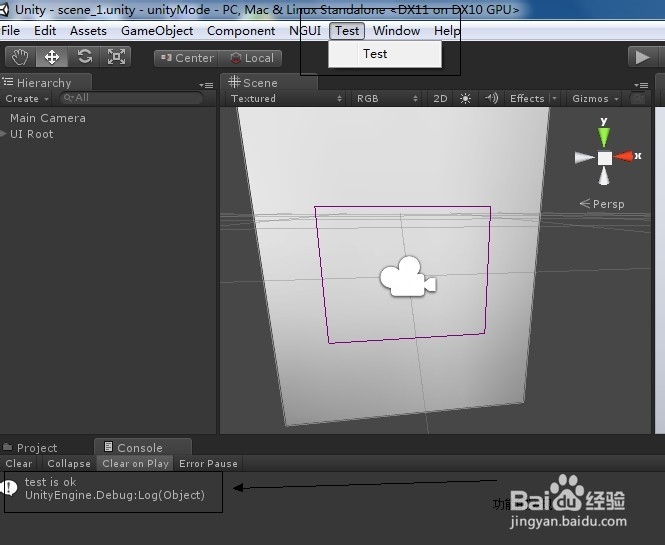Open the File menu
This screenshot has height=545, width=665.
pyautogui.click(x=11, y=31)
